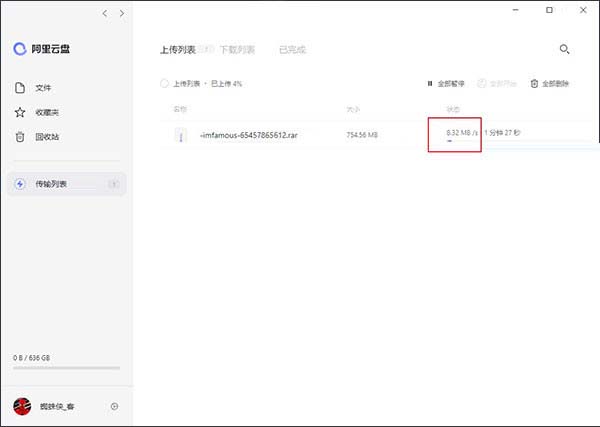
Task: Open search with the magnifier icon
Action: (x=564, y=49)
